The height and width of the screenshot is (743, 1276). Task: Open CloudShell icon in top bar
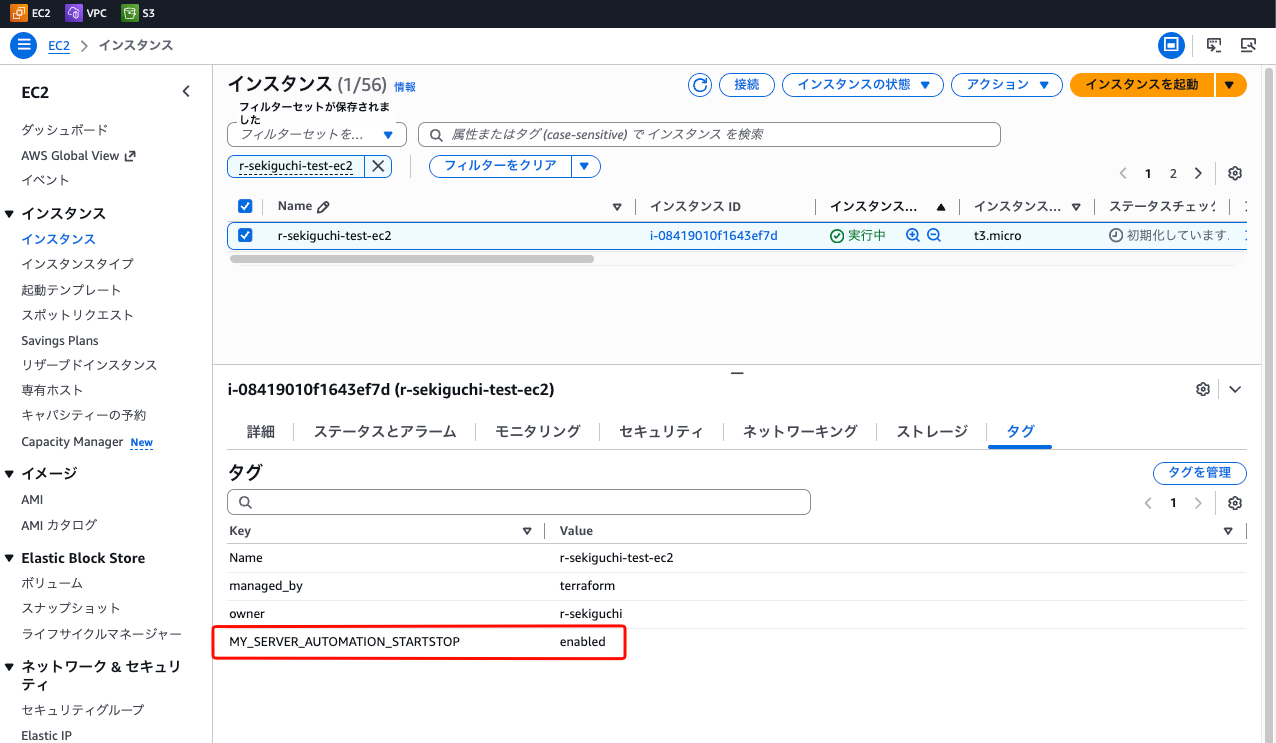point(1214,45)
